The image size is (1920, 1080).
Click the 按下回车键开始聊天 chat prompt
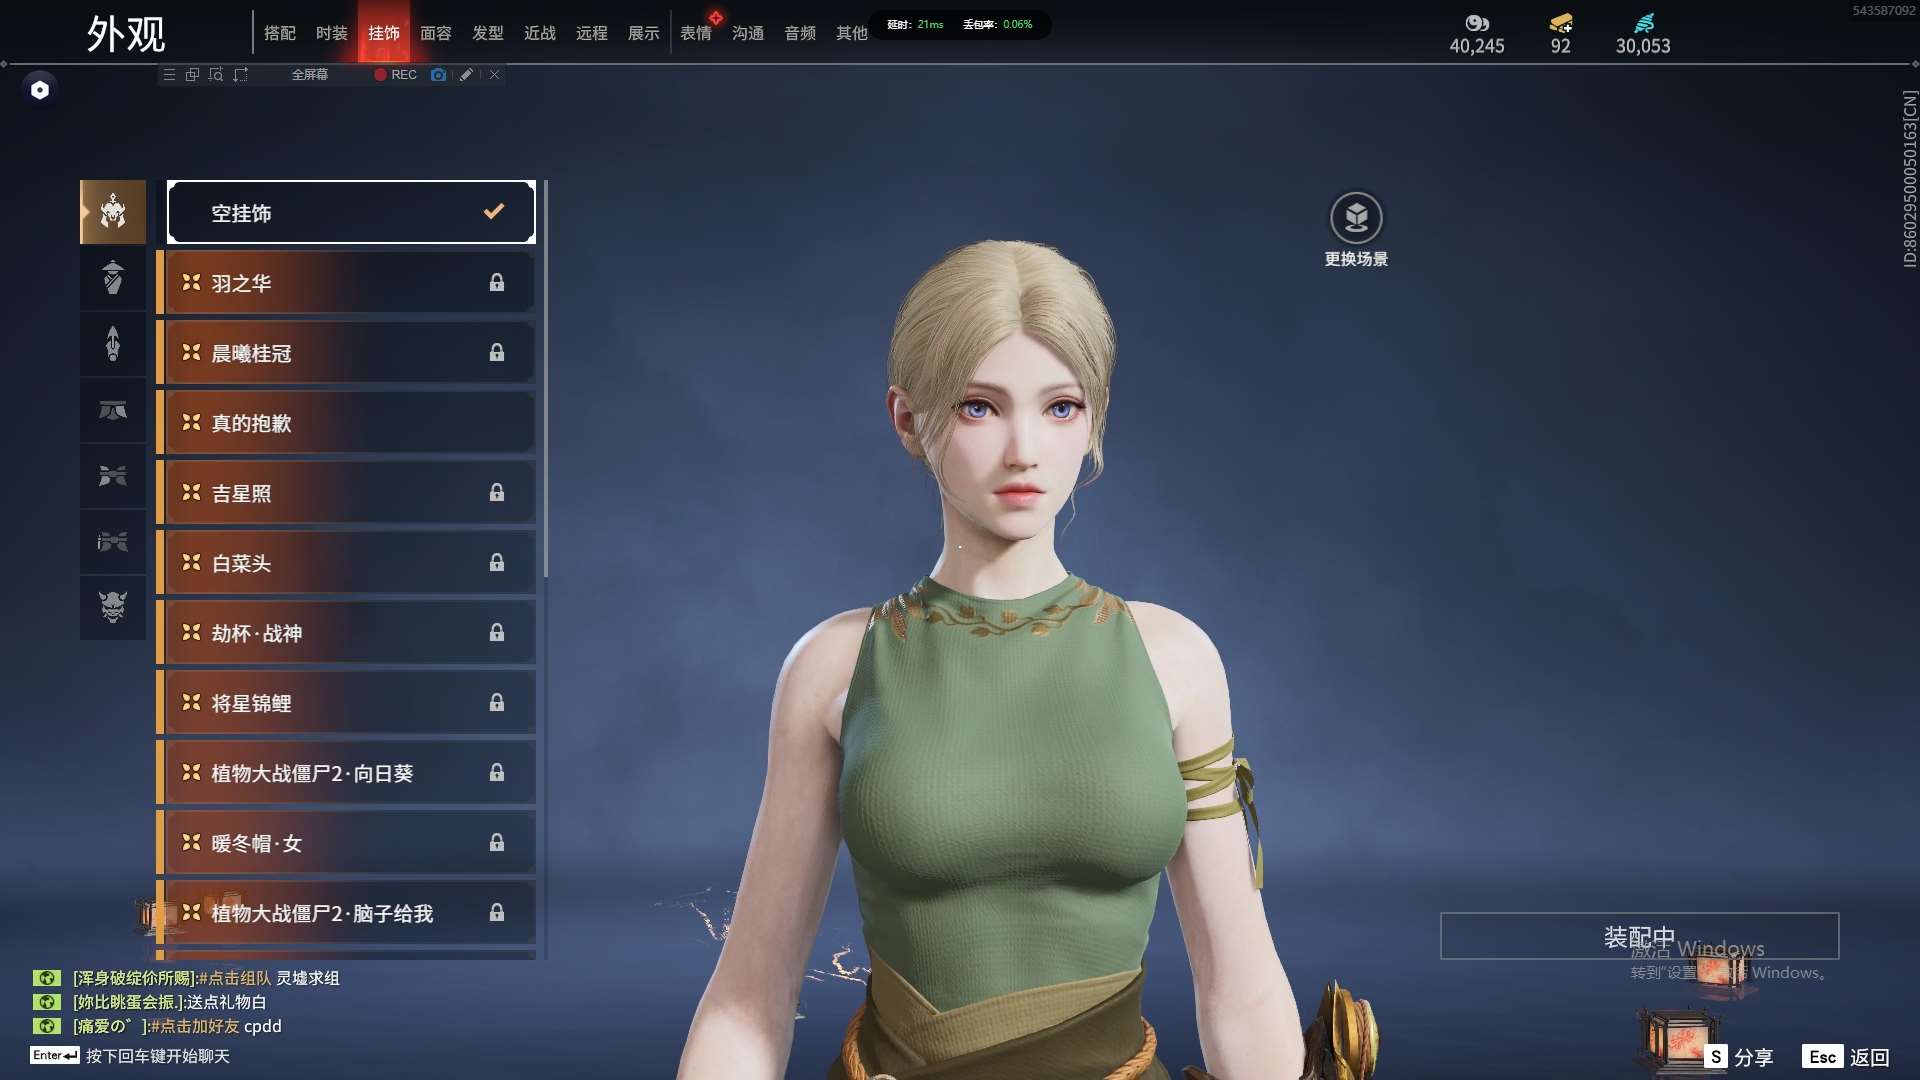pos(157,1056)
